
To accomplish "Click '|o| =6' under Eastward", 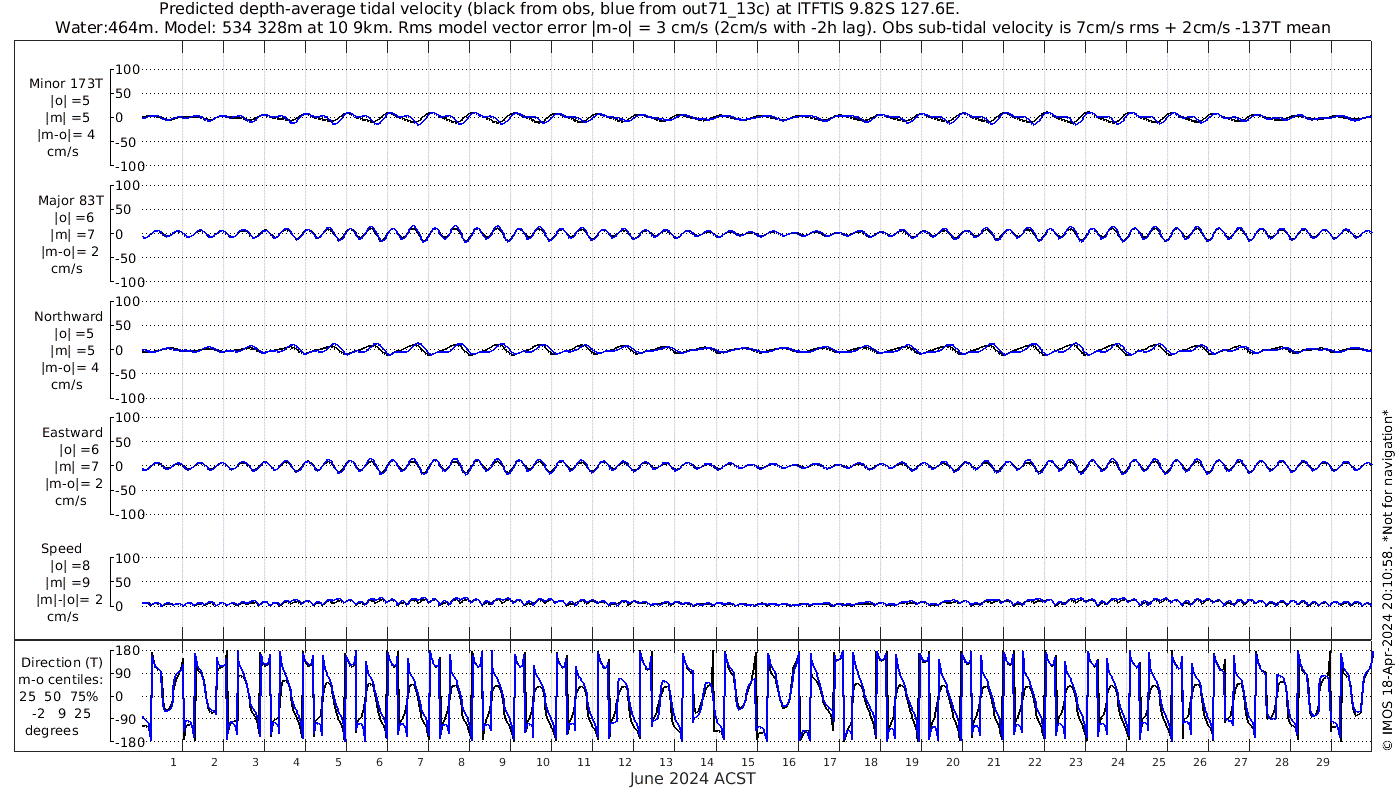I will [78, 449].
